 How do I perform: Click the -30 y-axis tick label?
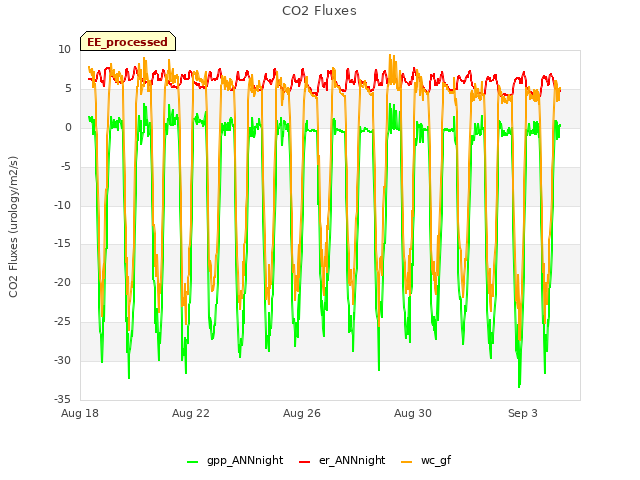coord(62,360)
